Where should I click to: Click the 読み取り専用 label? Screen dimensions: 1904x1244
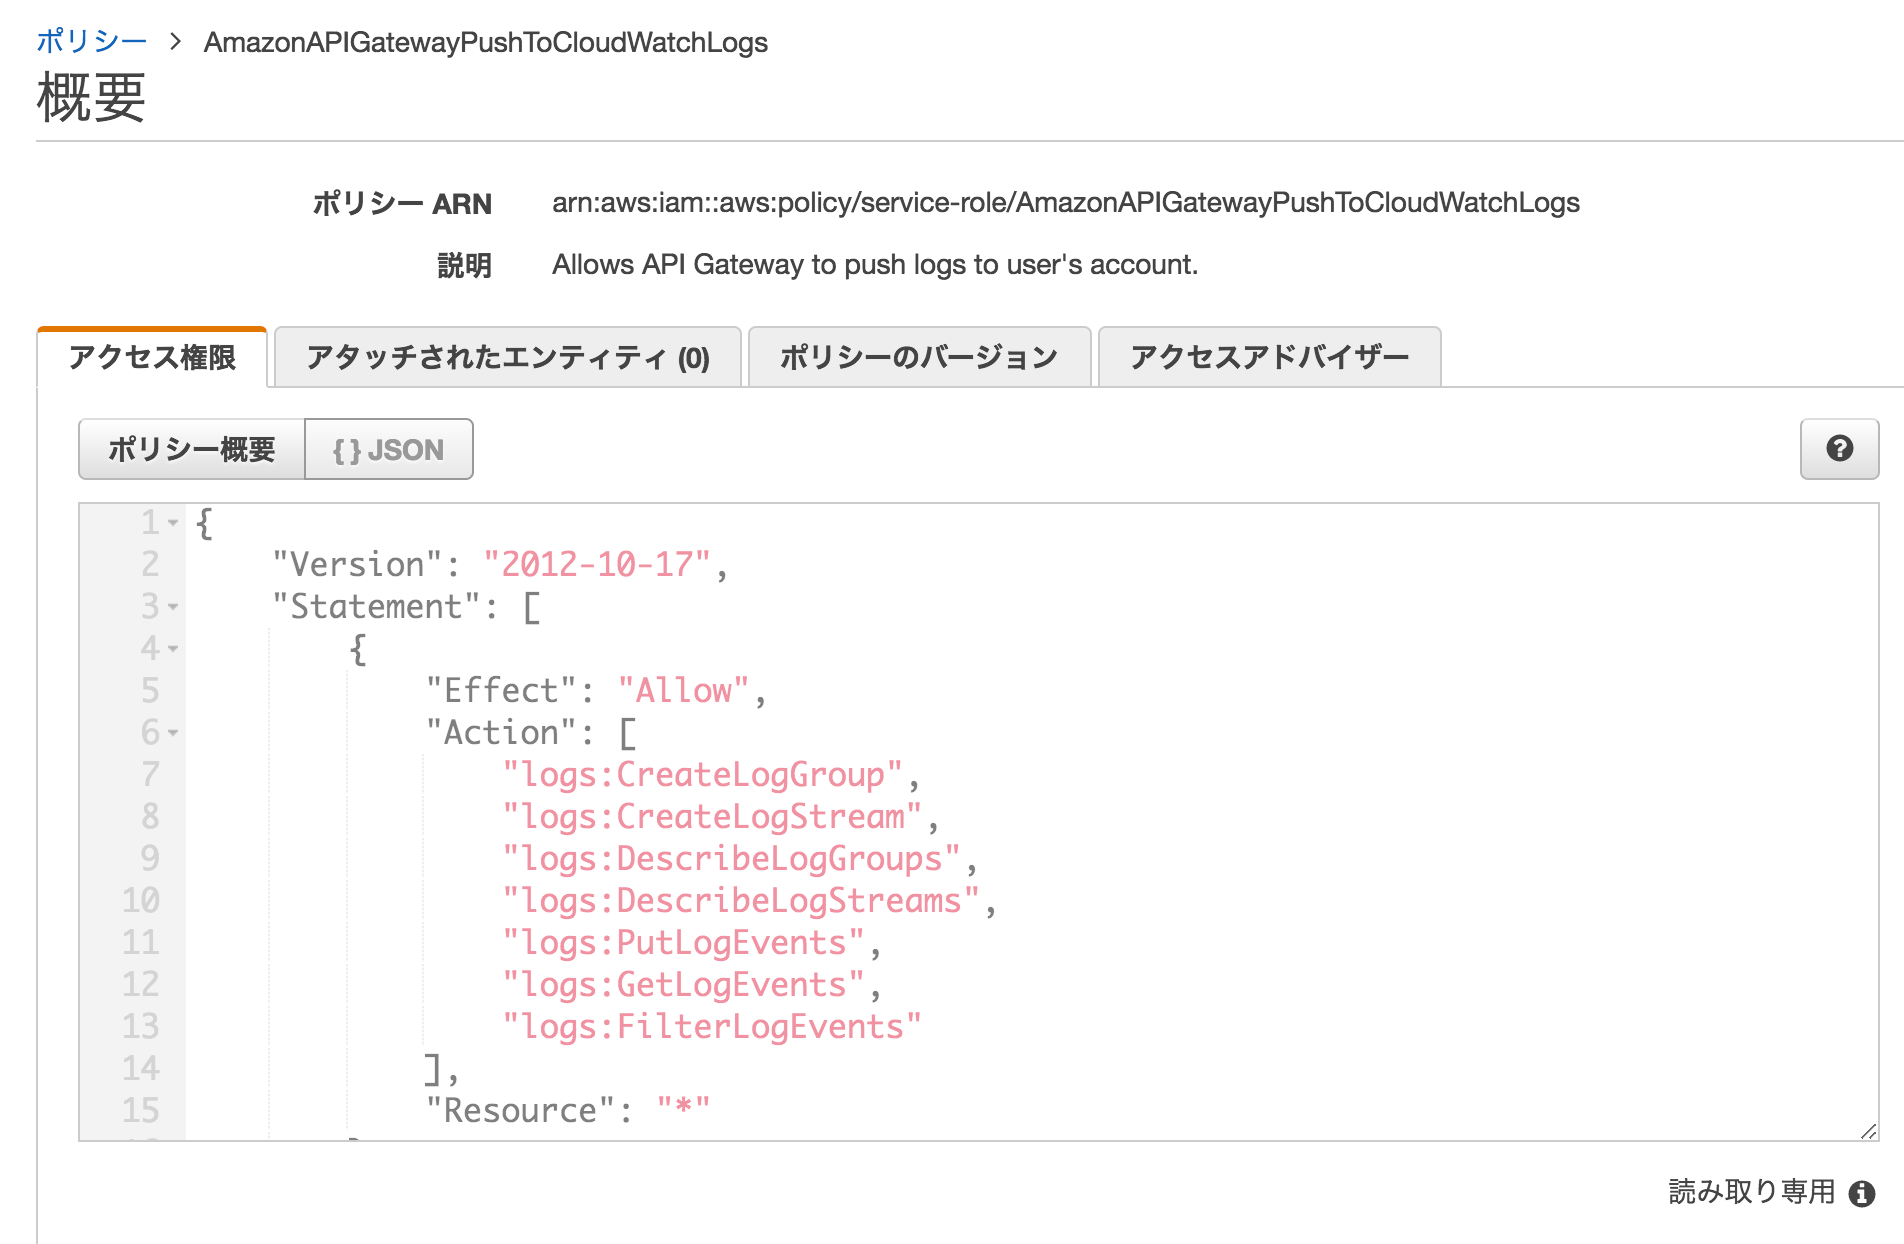pos(1752,1192)
